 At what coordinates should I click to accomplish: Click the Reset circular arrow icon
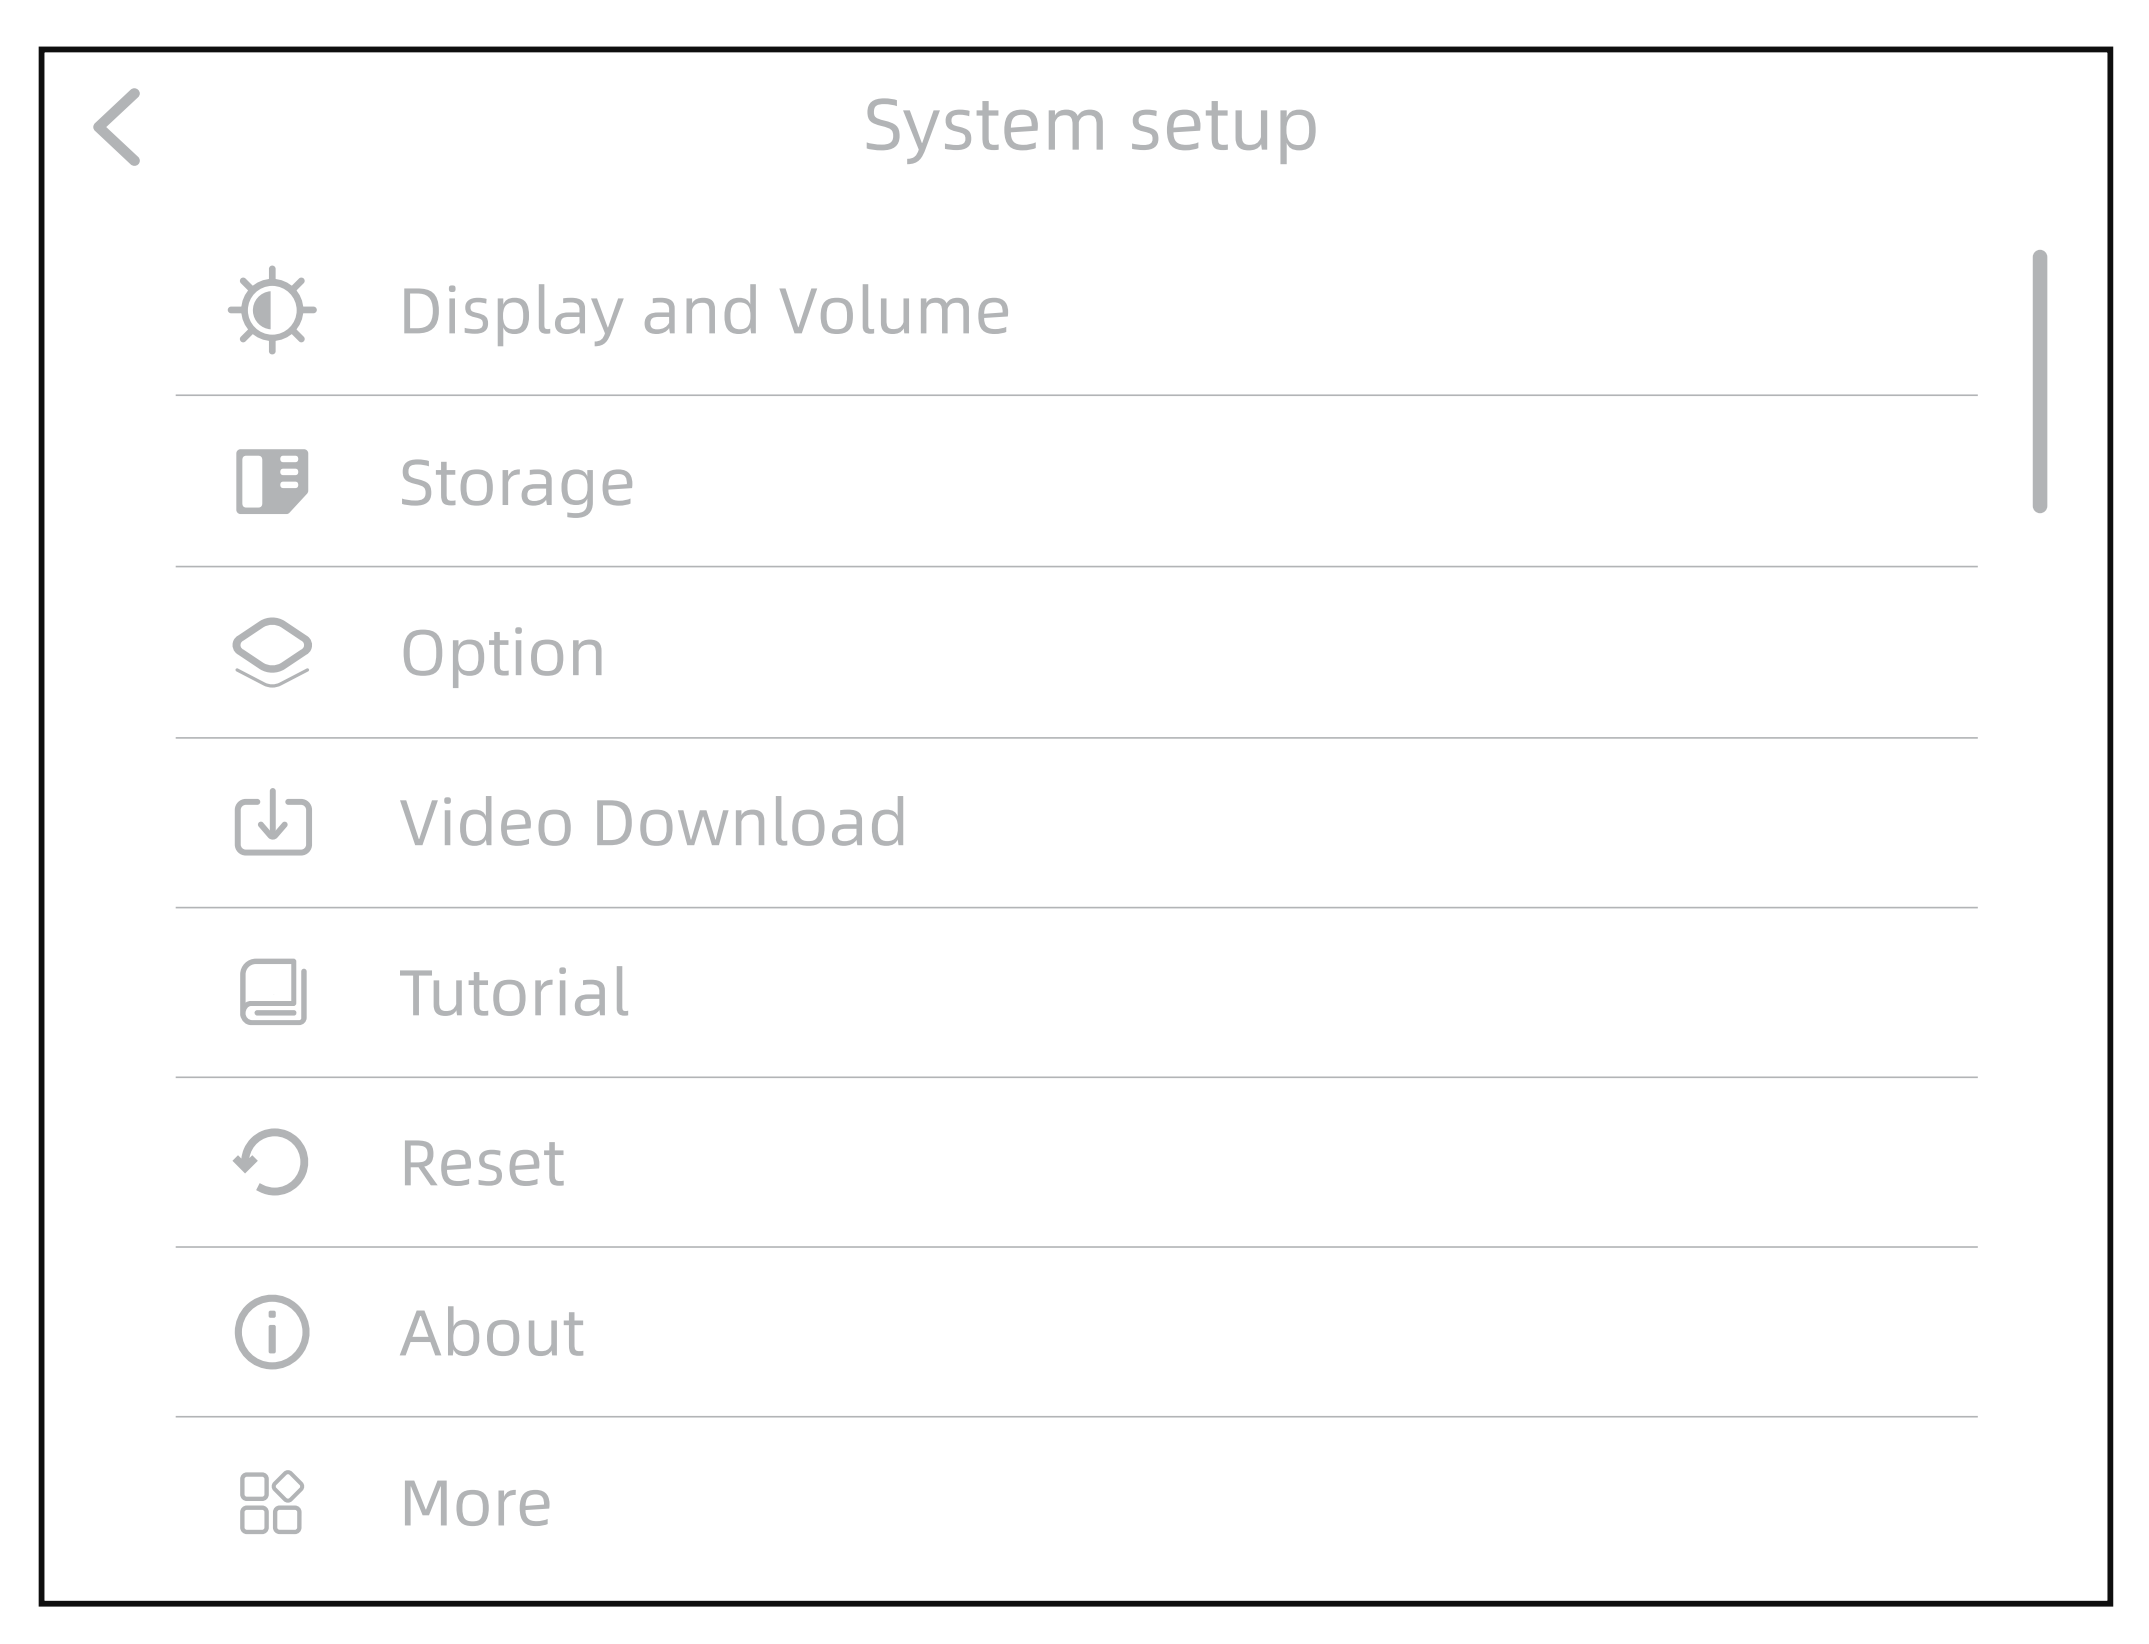pos(272,1162)
